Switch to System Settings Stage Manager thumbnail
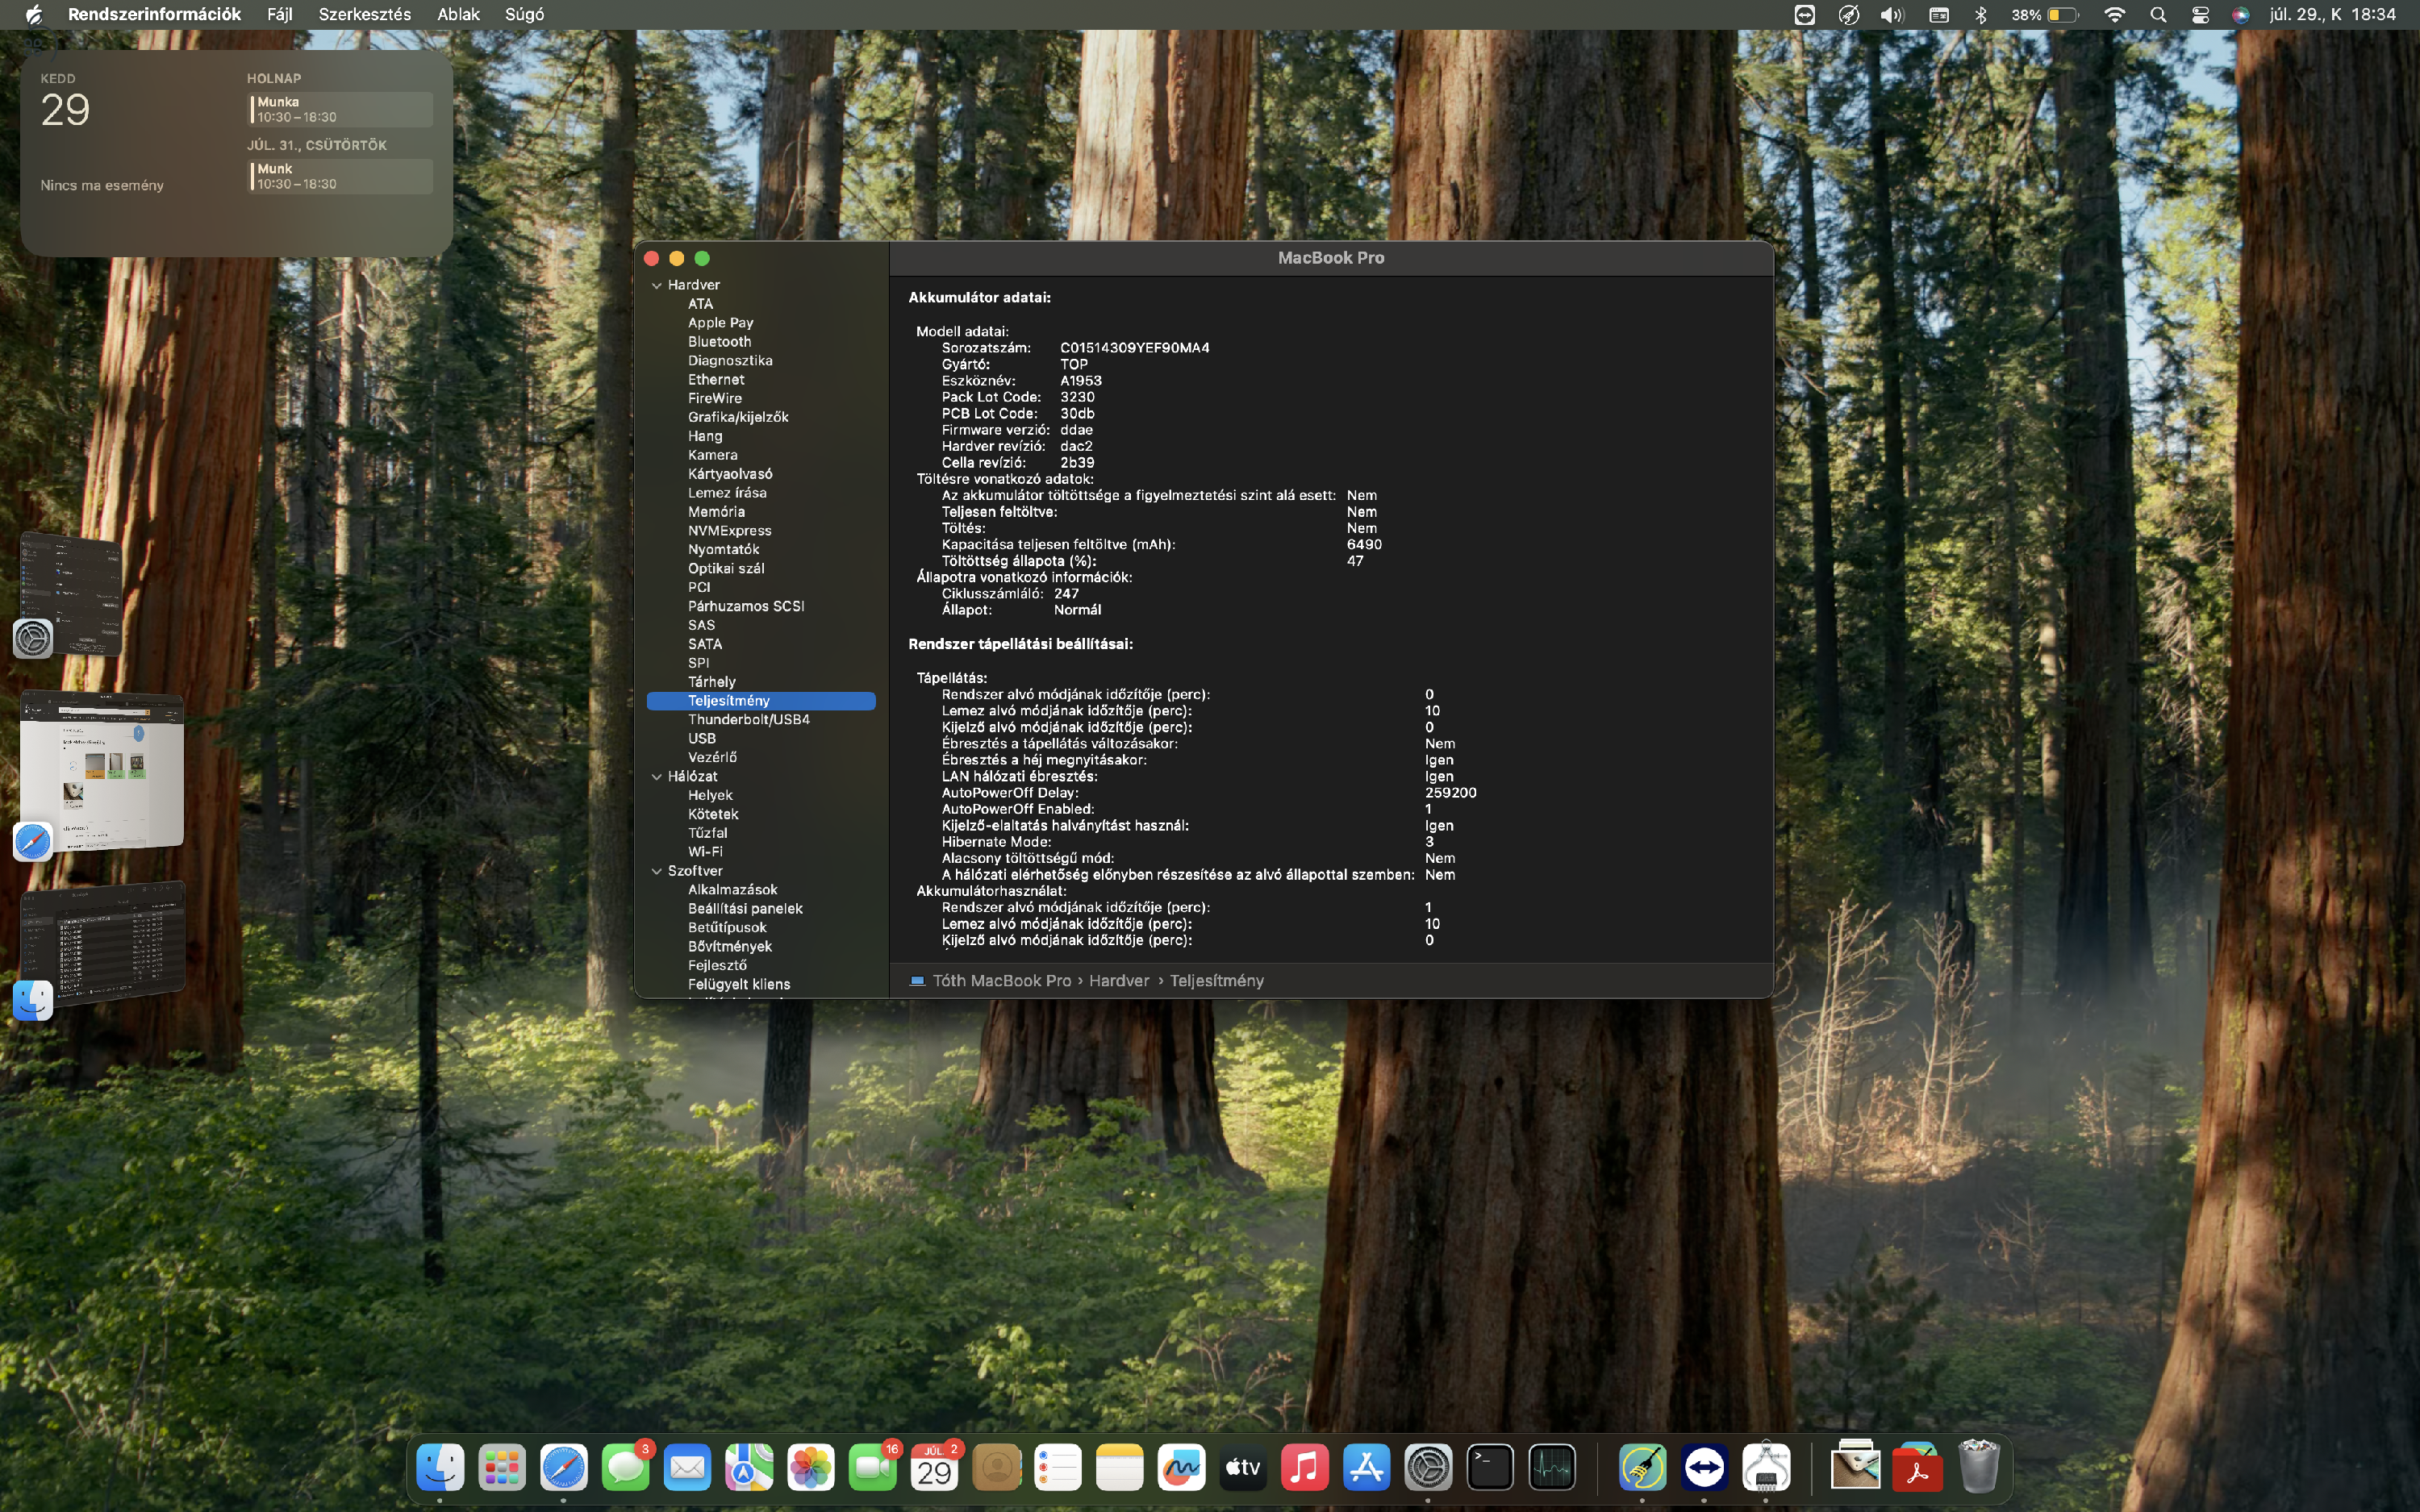 [70, 594]
